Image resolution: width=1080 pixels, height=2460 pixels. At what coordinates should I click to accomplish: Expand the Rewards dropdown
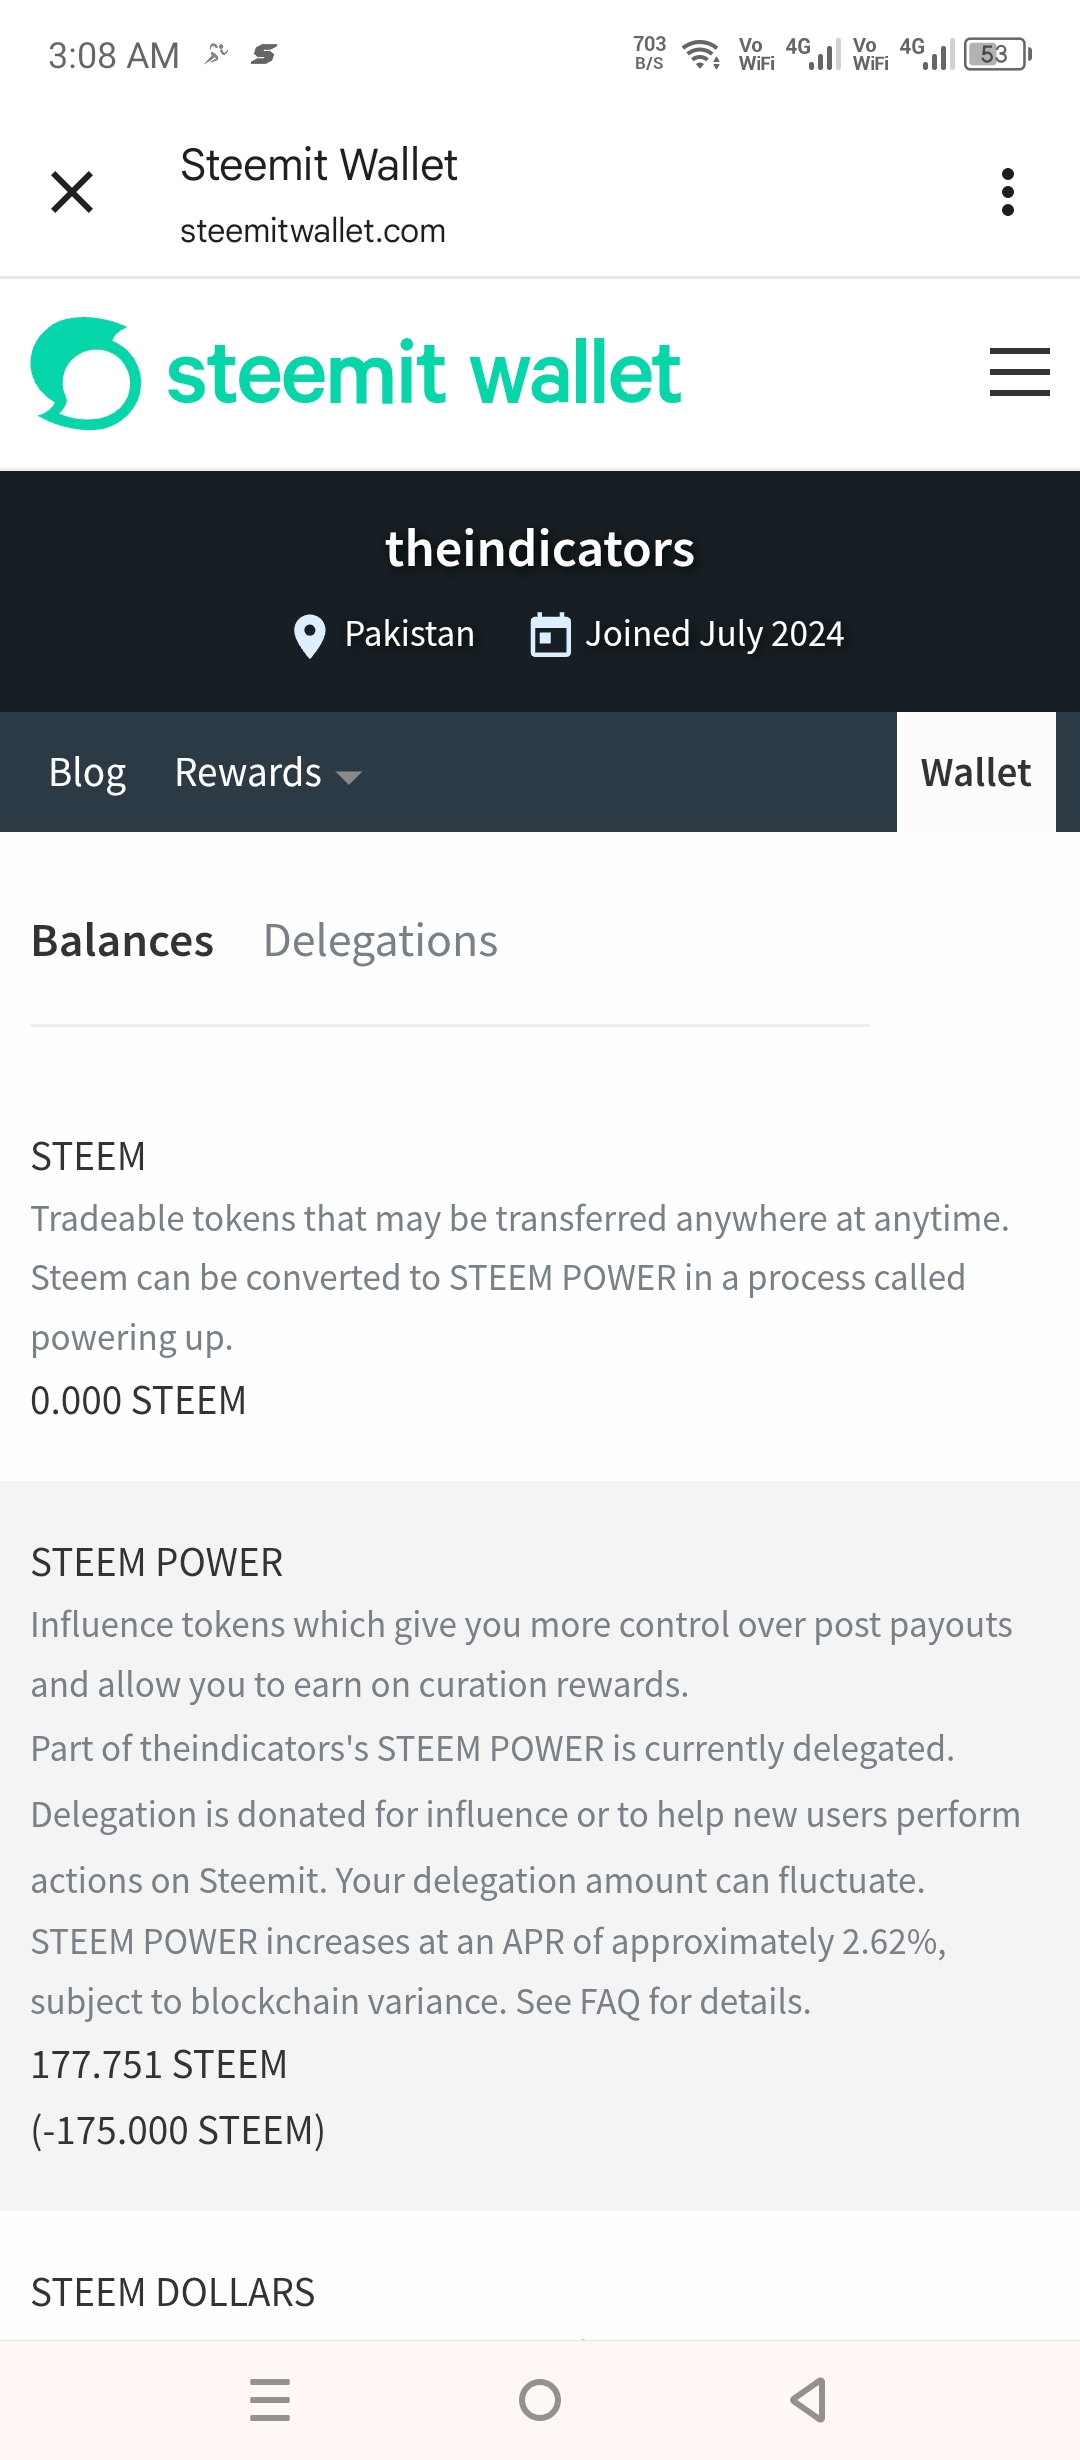[268, 773]
